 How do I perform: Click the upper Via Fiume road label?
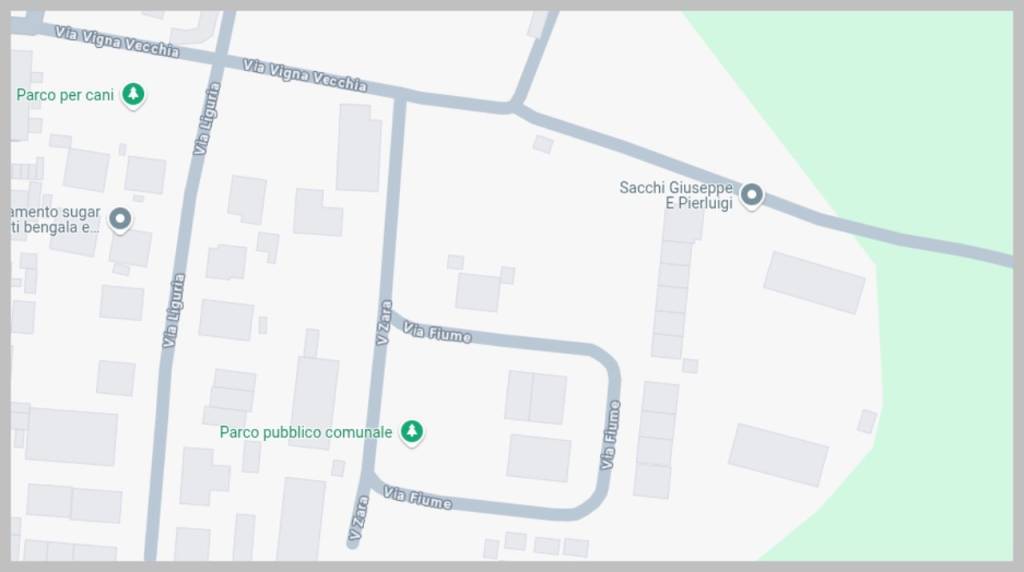coord(437,332)
